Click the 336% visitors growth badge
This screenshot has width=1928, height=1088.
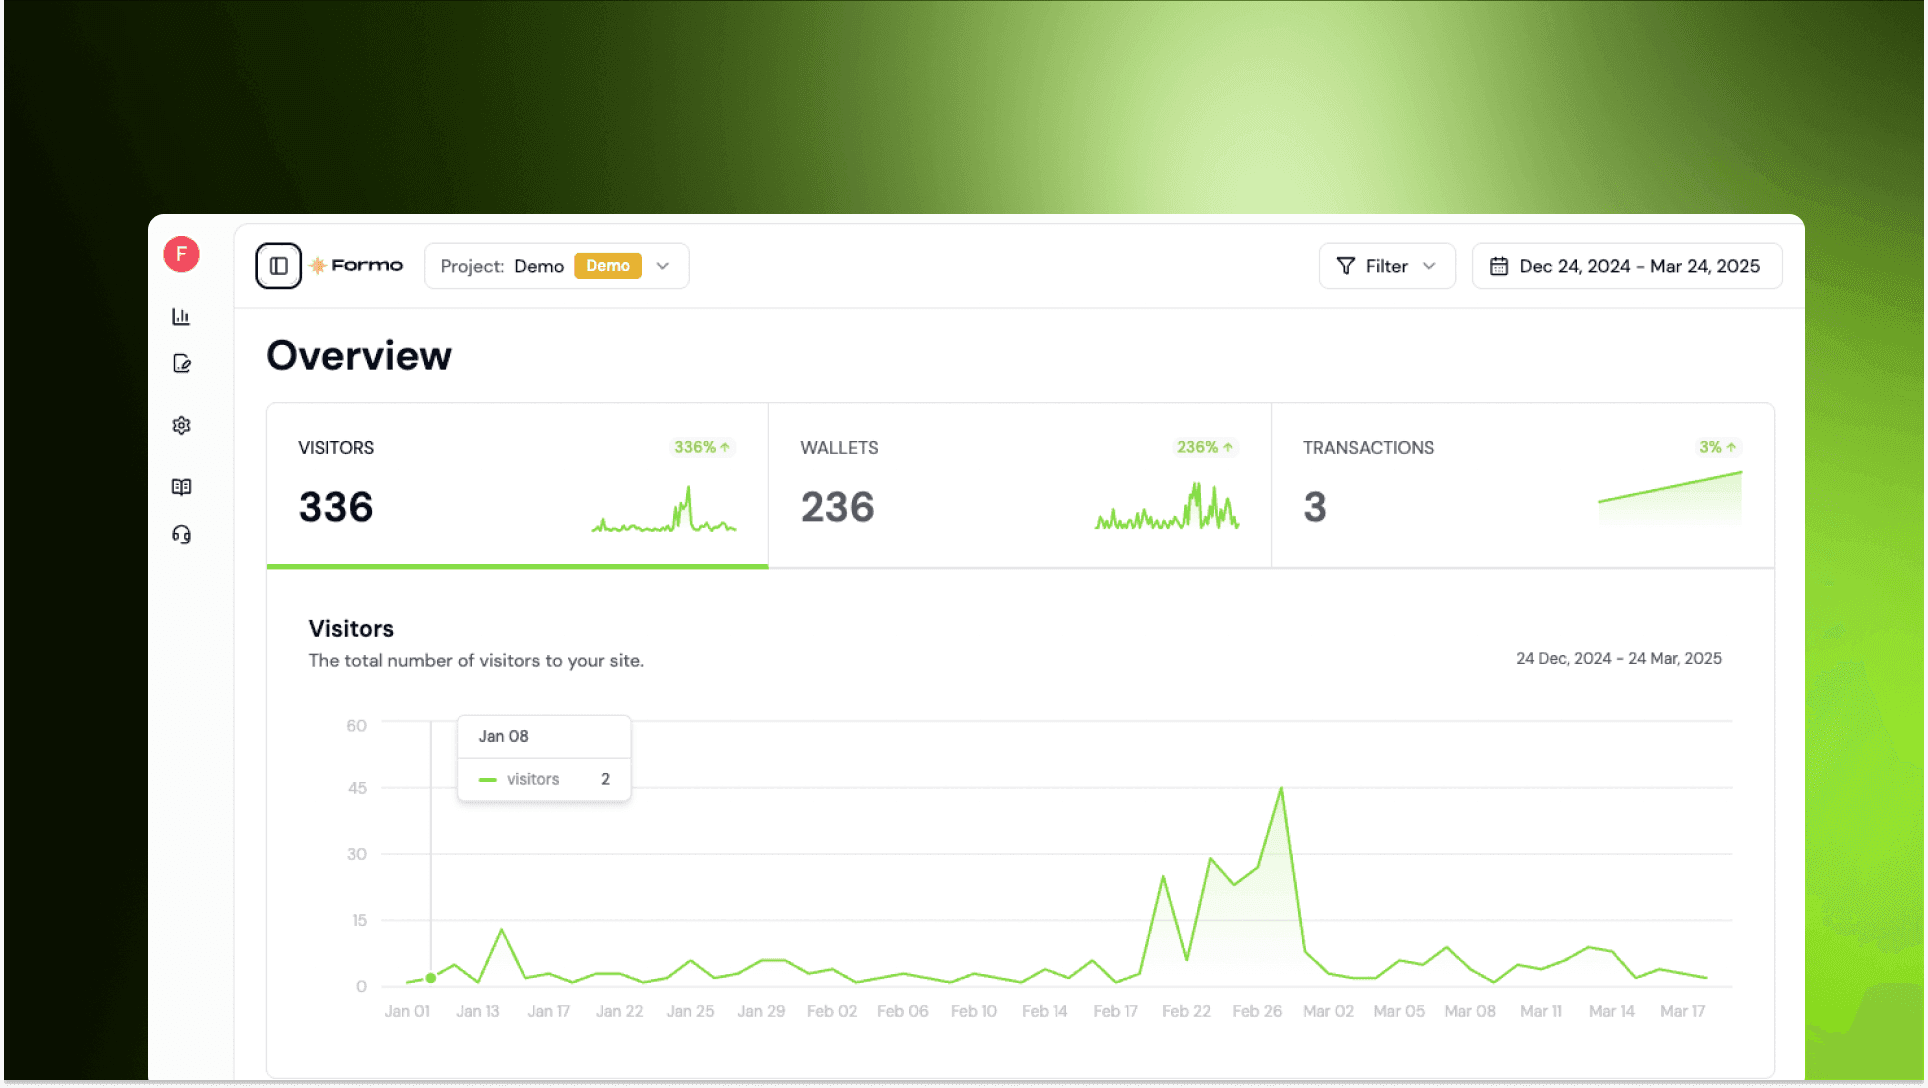[702, 447]
